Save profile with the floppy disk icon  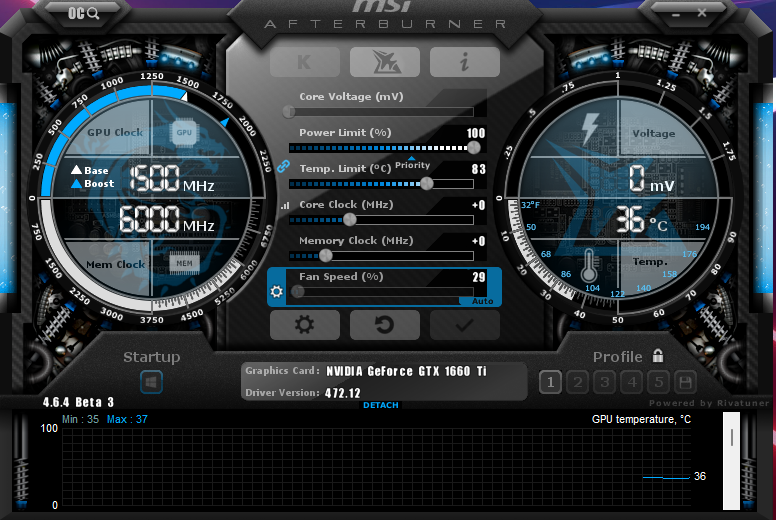tap(685, 382)
